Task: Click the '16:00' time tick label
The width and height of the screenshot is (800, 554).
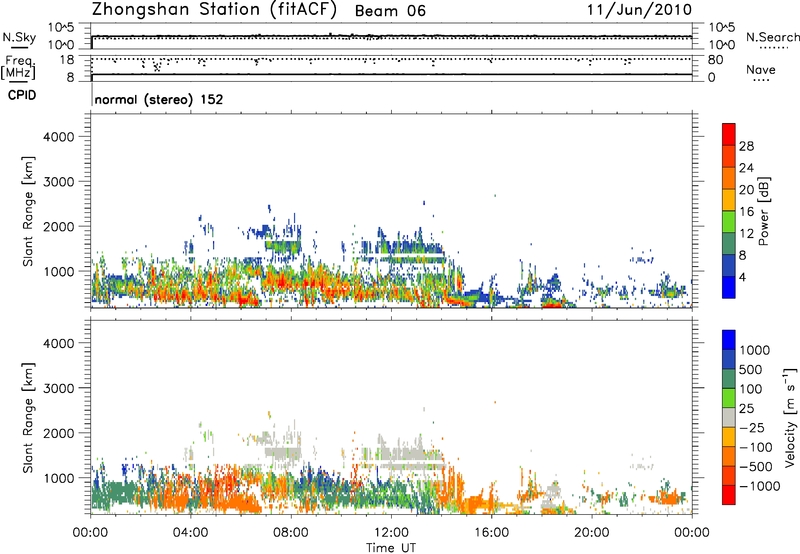Action: pos(491,533)
